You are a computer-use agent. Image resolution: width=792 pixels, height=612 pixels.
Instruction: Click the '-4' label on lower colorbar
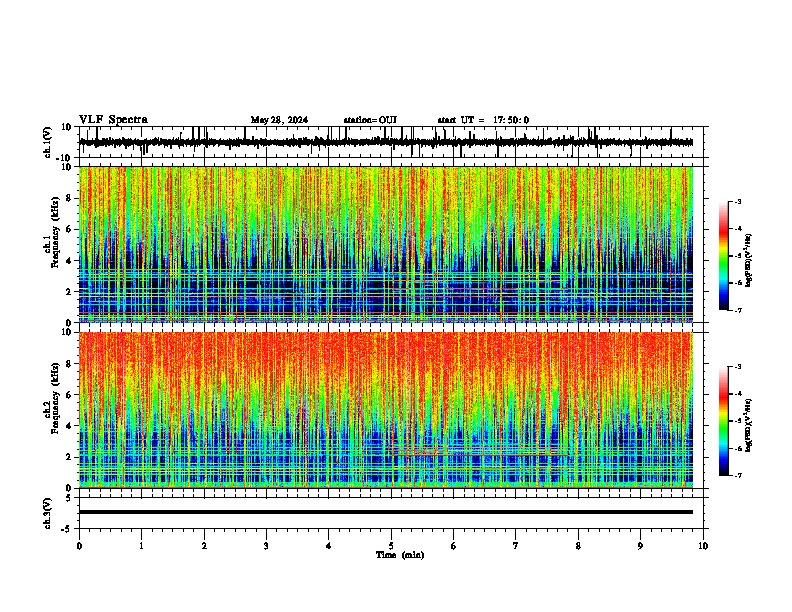[737, 393]
